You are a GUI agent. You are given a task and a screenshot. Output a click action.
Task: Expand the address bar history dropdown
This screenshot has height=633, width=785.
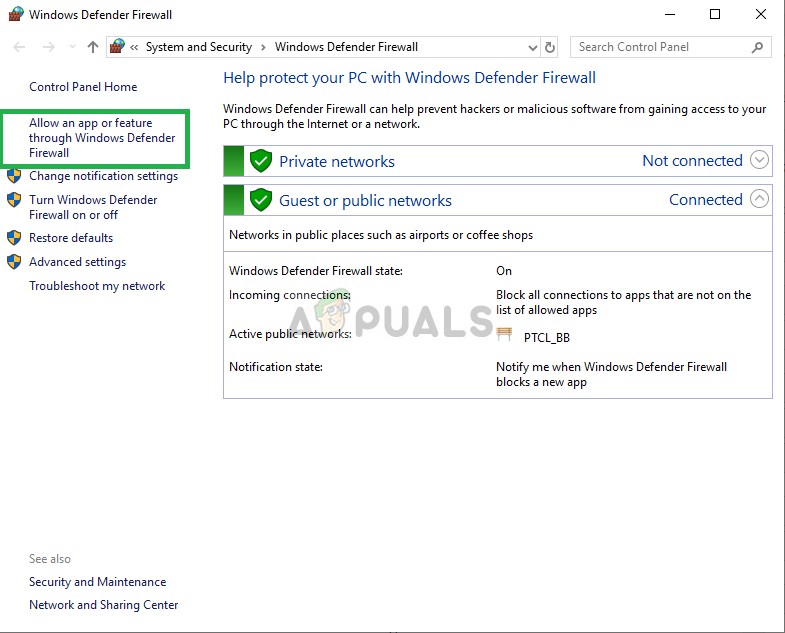(x=533, y=48)
